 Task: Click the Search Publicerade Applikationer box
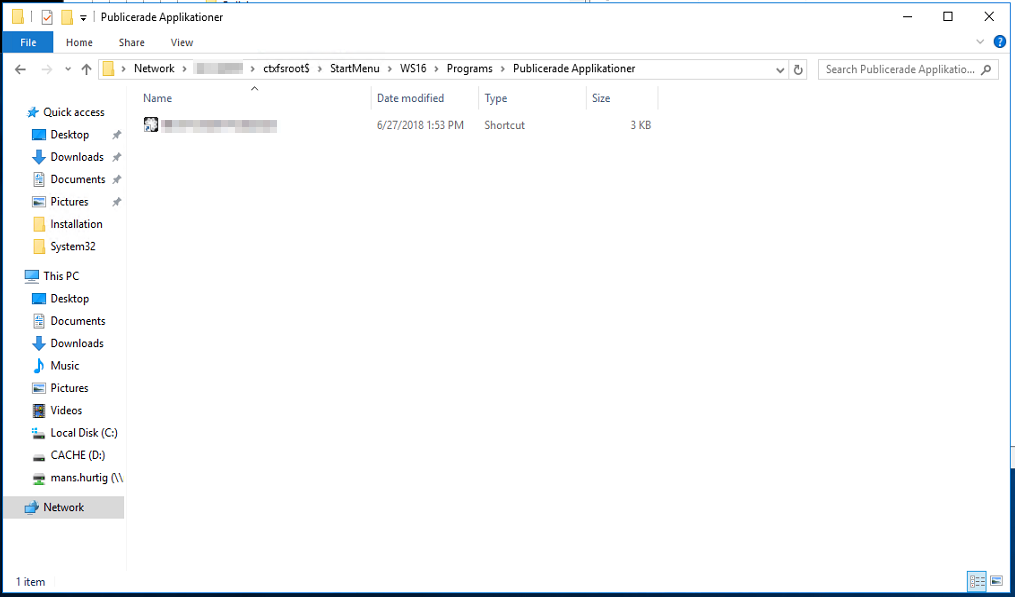(900, 69)
